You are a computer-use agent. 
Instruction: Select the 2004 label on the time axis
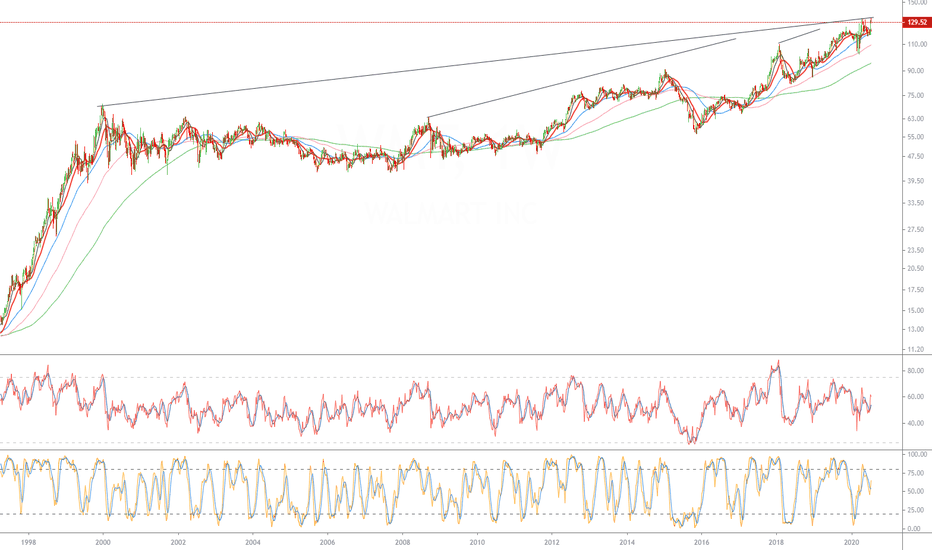coord(253,542)
